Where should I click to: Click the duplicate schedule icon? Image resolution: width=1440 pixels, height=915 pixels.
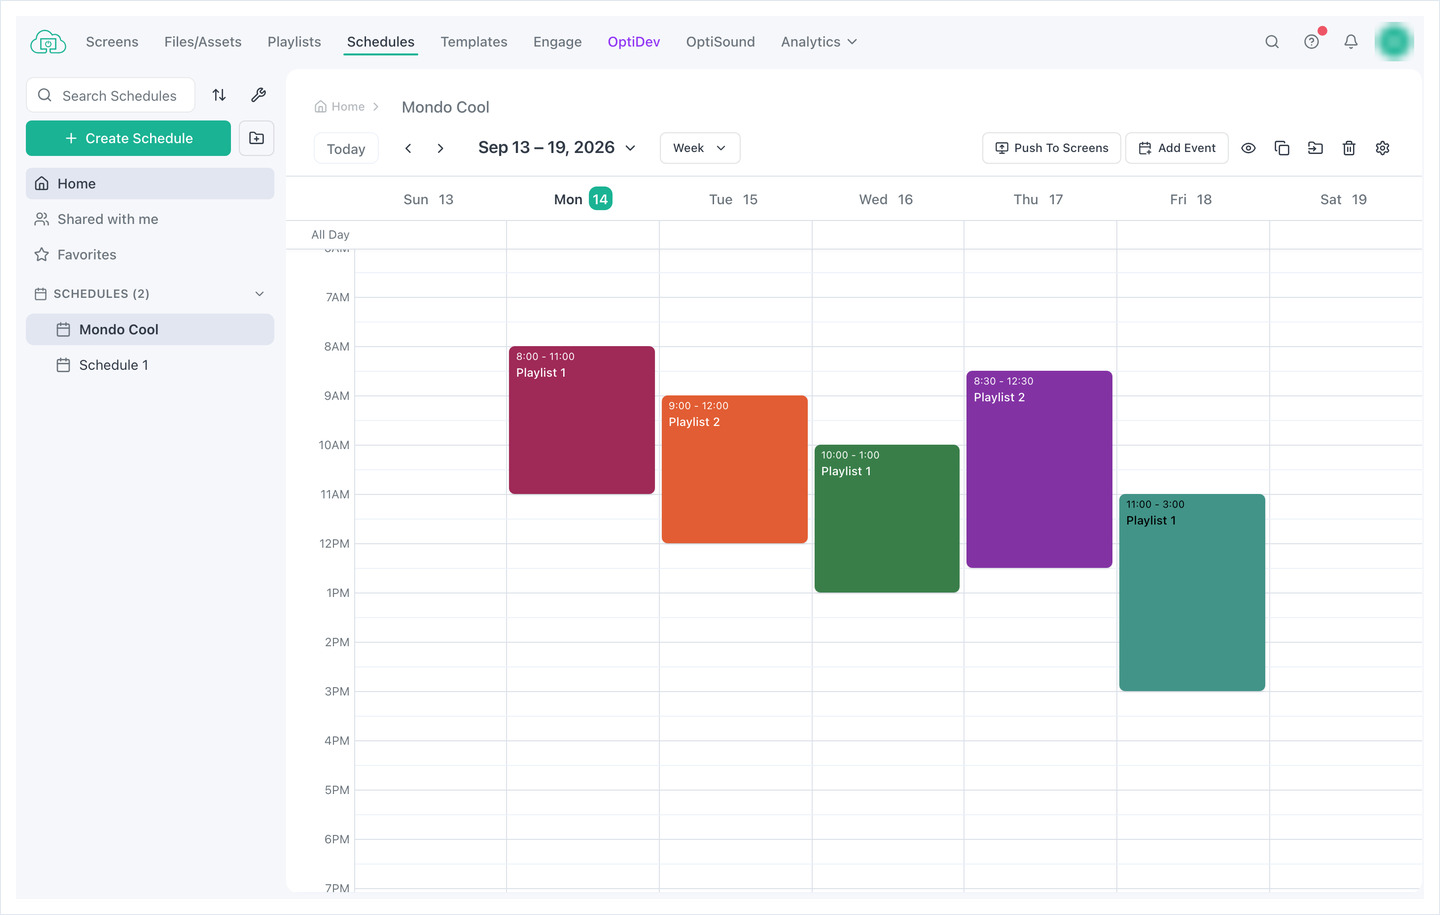[1282, 148]
